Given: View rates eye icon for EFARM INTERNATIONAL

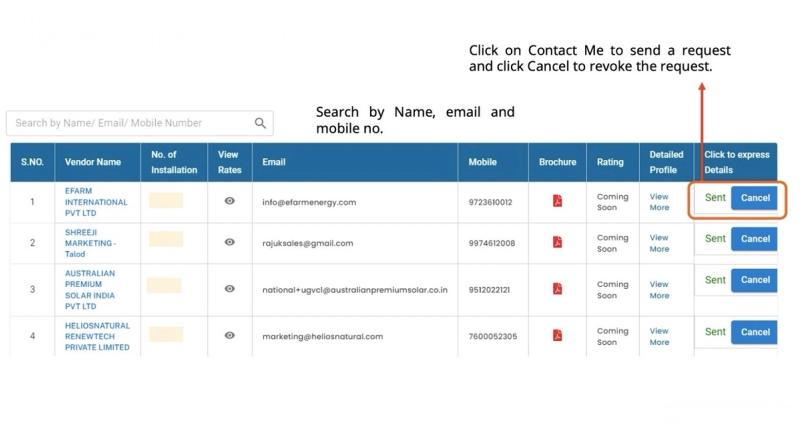Looking at the screenshot, I should [x=230, y=201].
